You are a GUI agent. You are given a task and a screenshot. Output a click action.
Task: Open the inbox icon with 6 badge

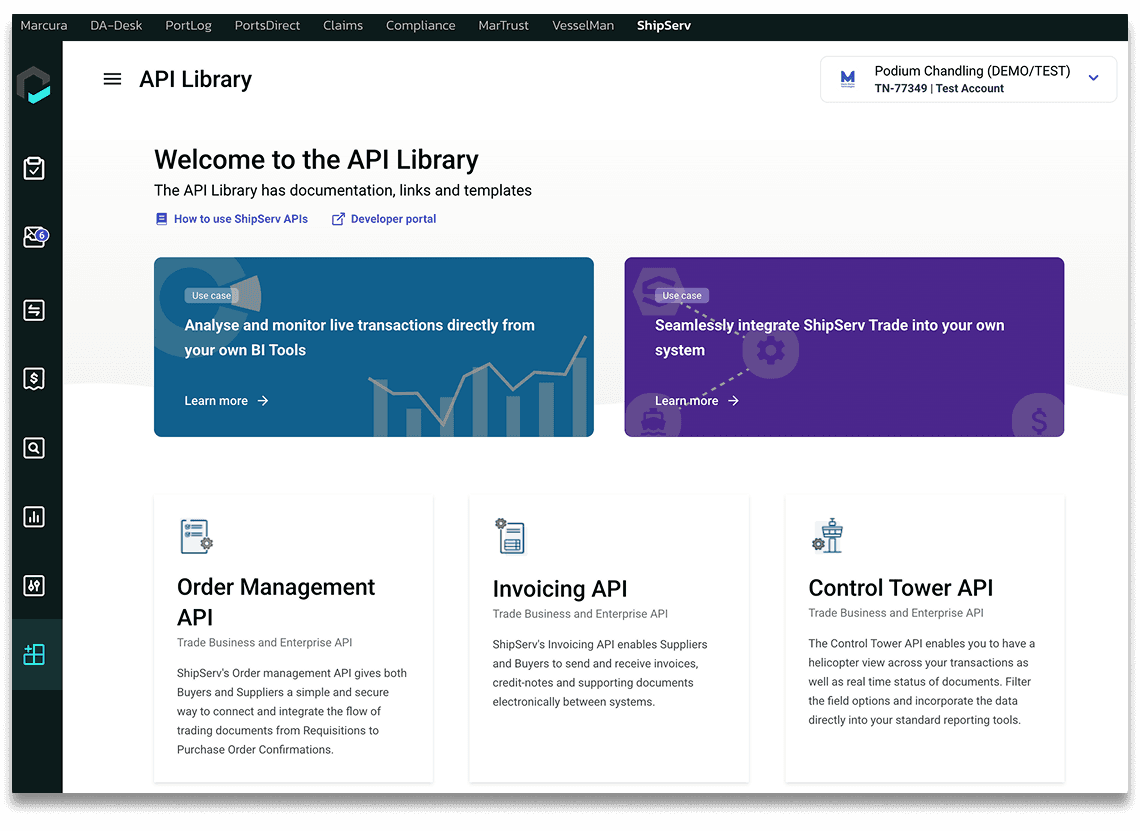(34, 237)
